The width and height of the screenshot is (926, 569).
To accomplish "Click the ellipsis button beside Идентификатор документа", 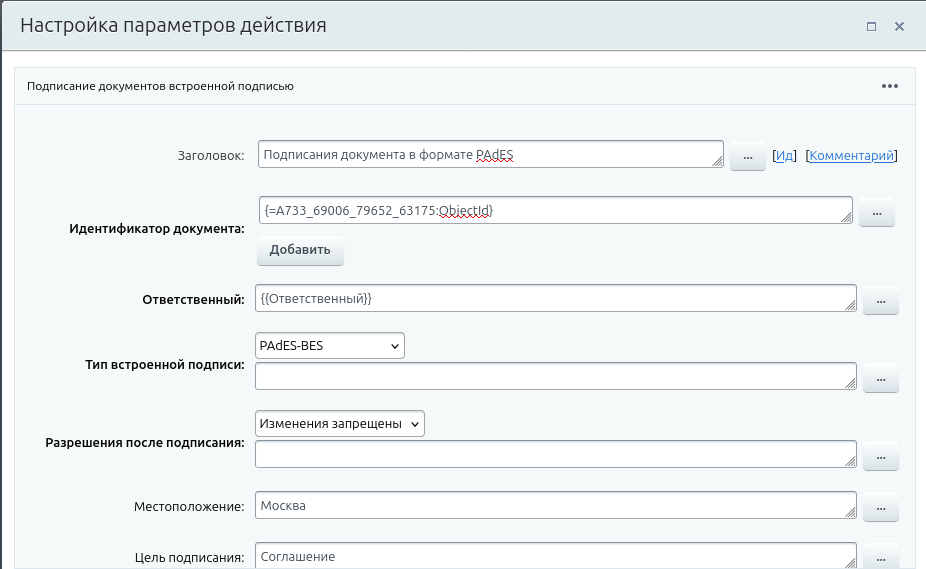I will coord(876,212).
